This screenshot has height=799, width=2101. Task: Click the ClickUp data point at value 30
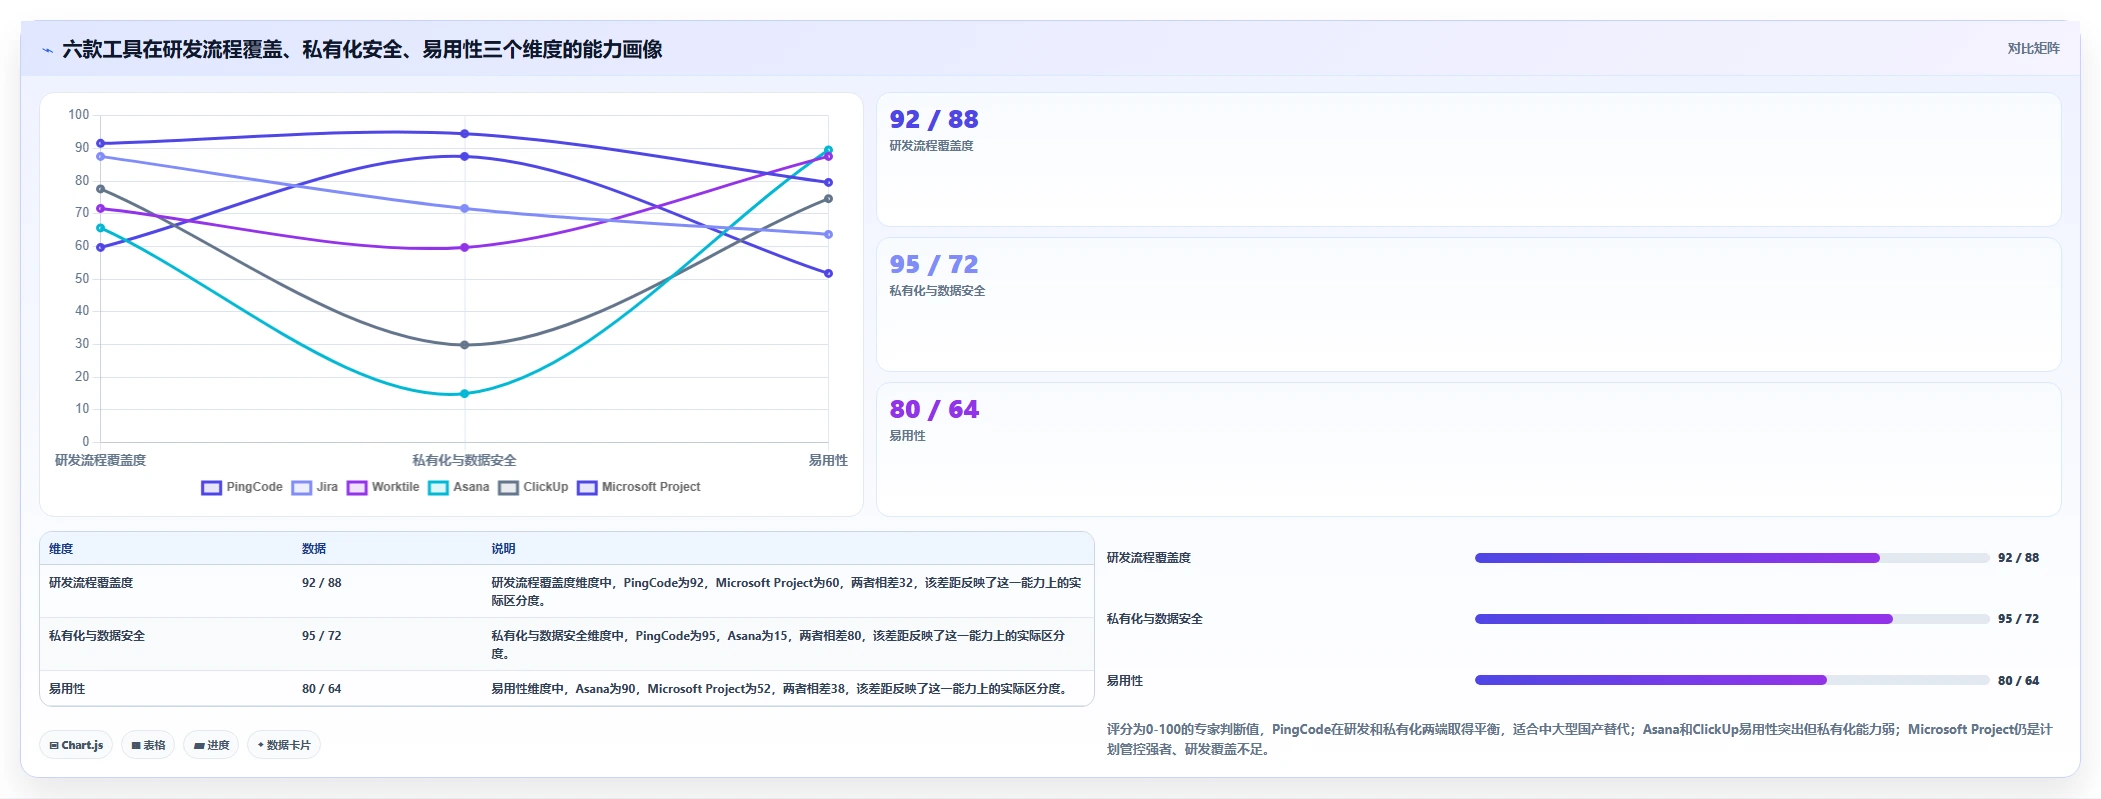464,345
